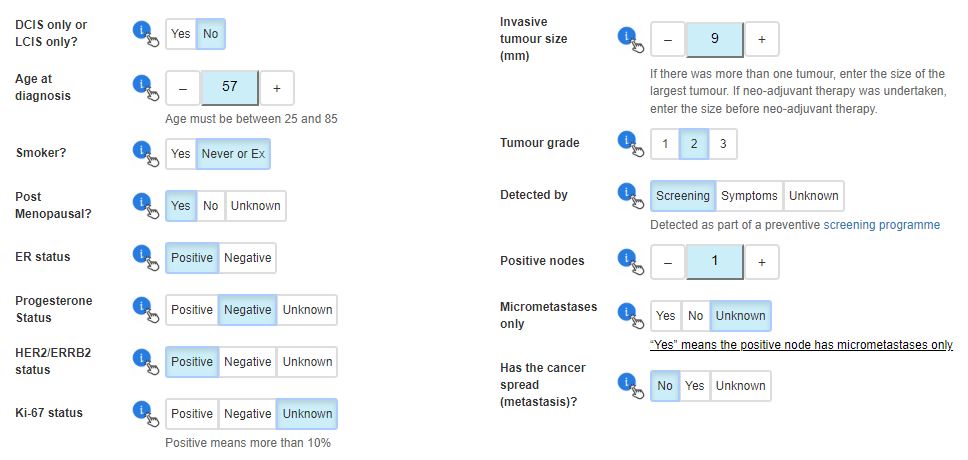Image resolution: width=968 pixels, height=460 pixels.
Task: Open the screening programme link
Action: (x=882, y=225)
